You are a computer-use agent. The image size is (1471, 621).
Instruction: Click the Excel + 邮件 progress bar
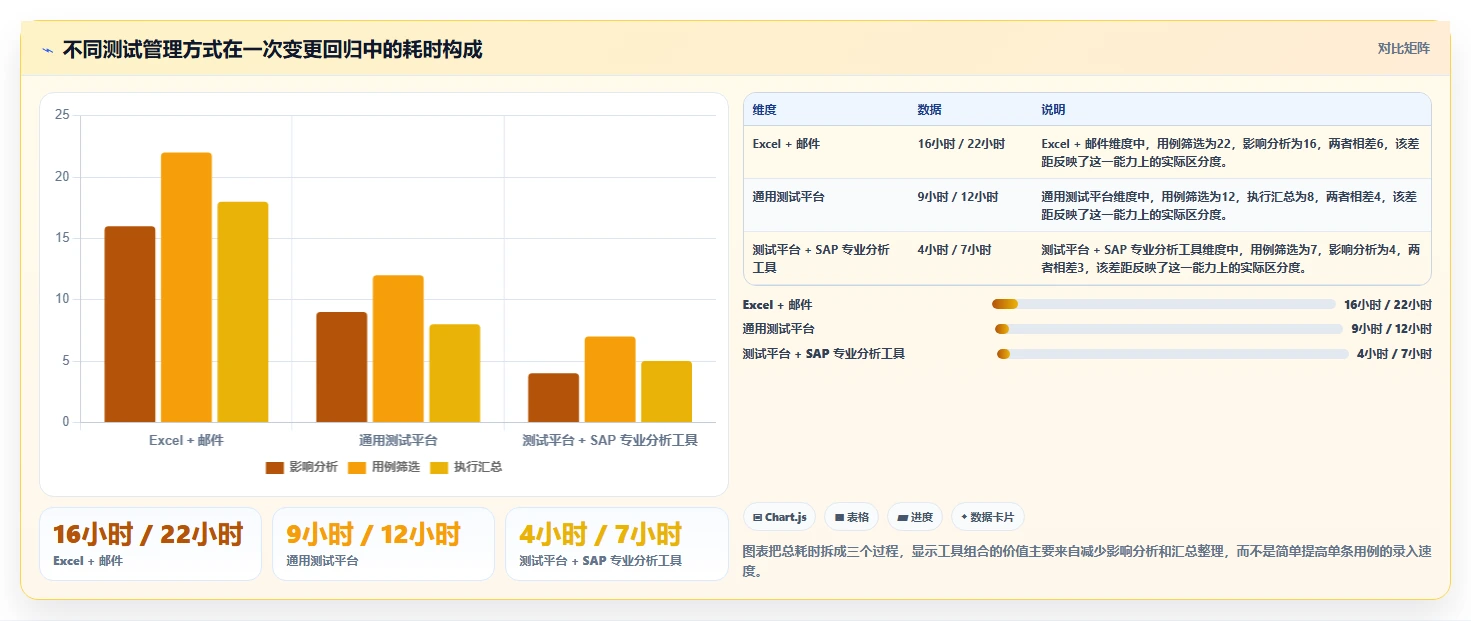[1163, 304]
